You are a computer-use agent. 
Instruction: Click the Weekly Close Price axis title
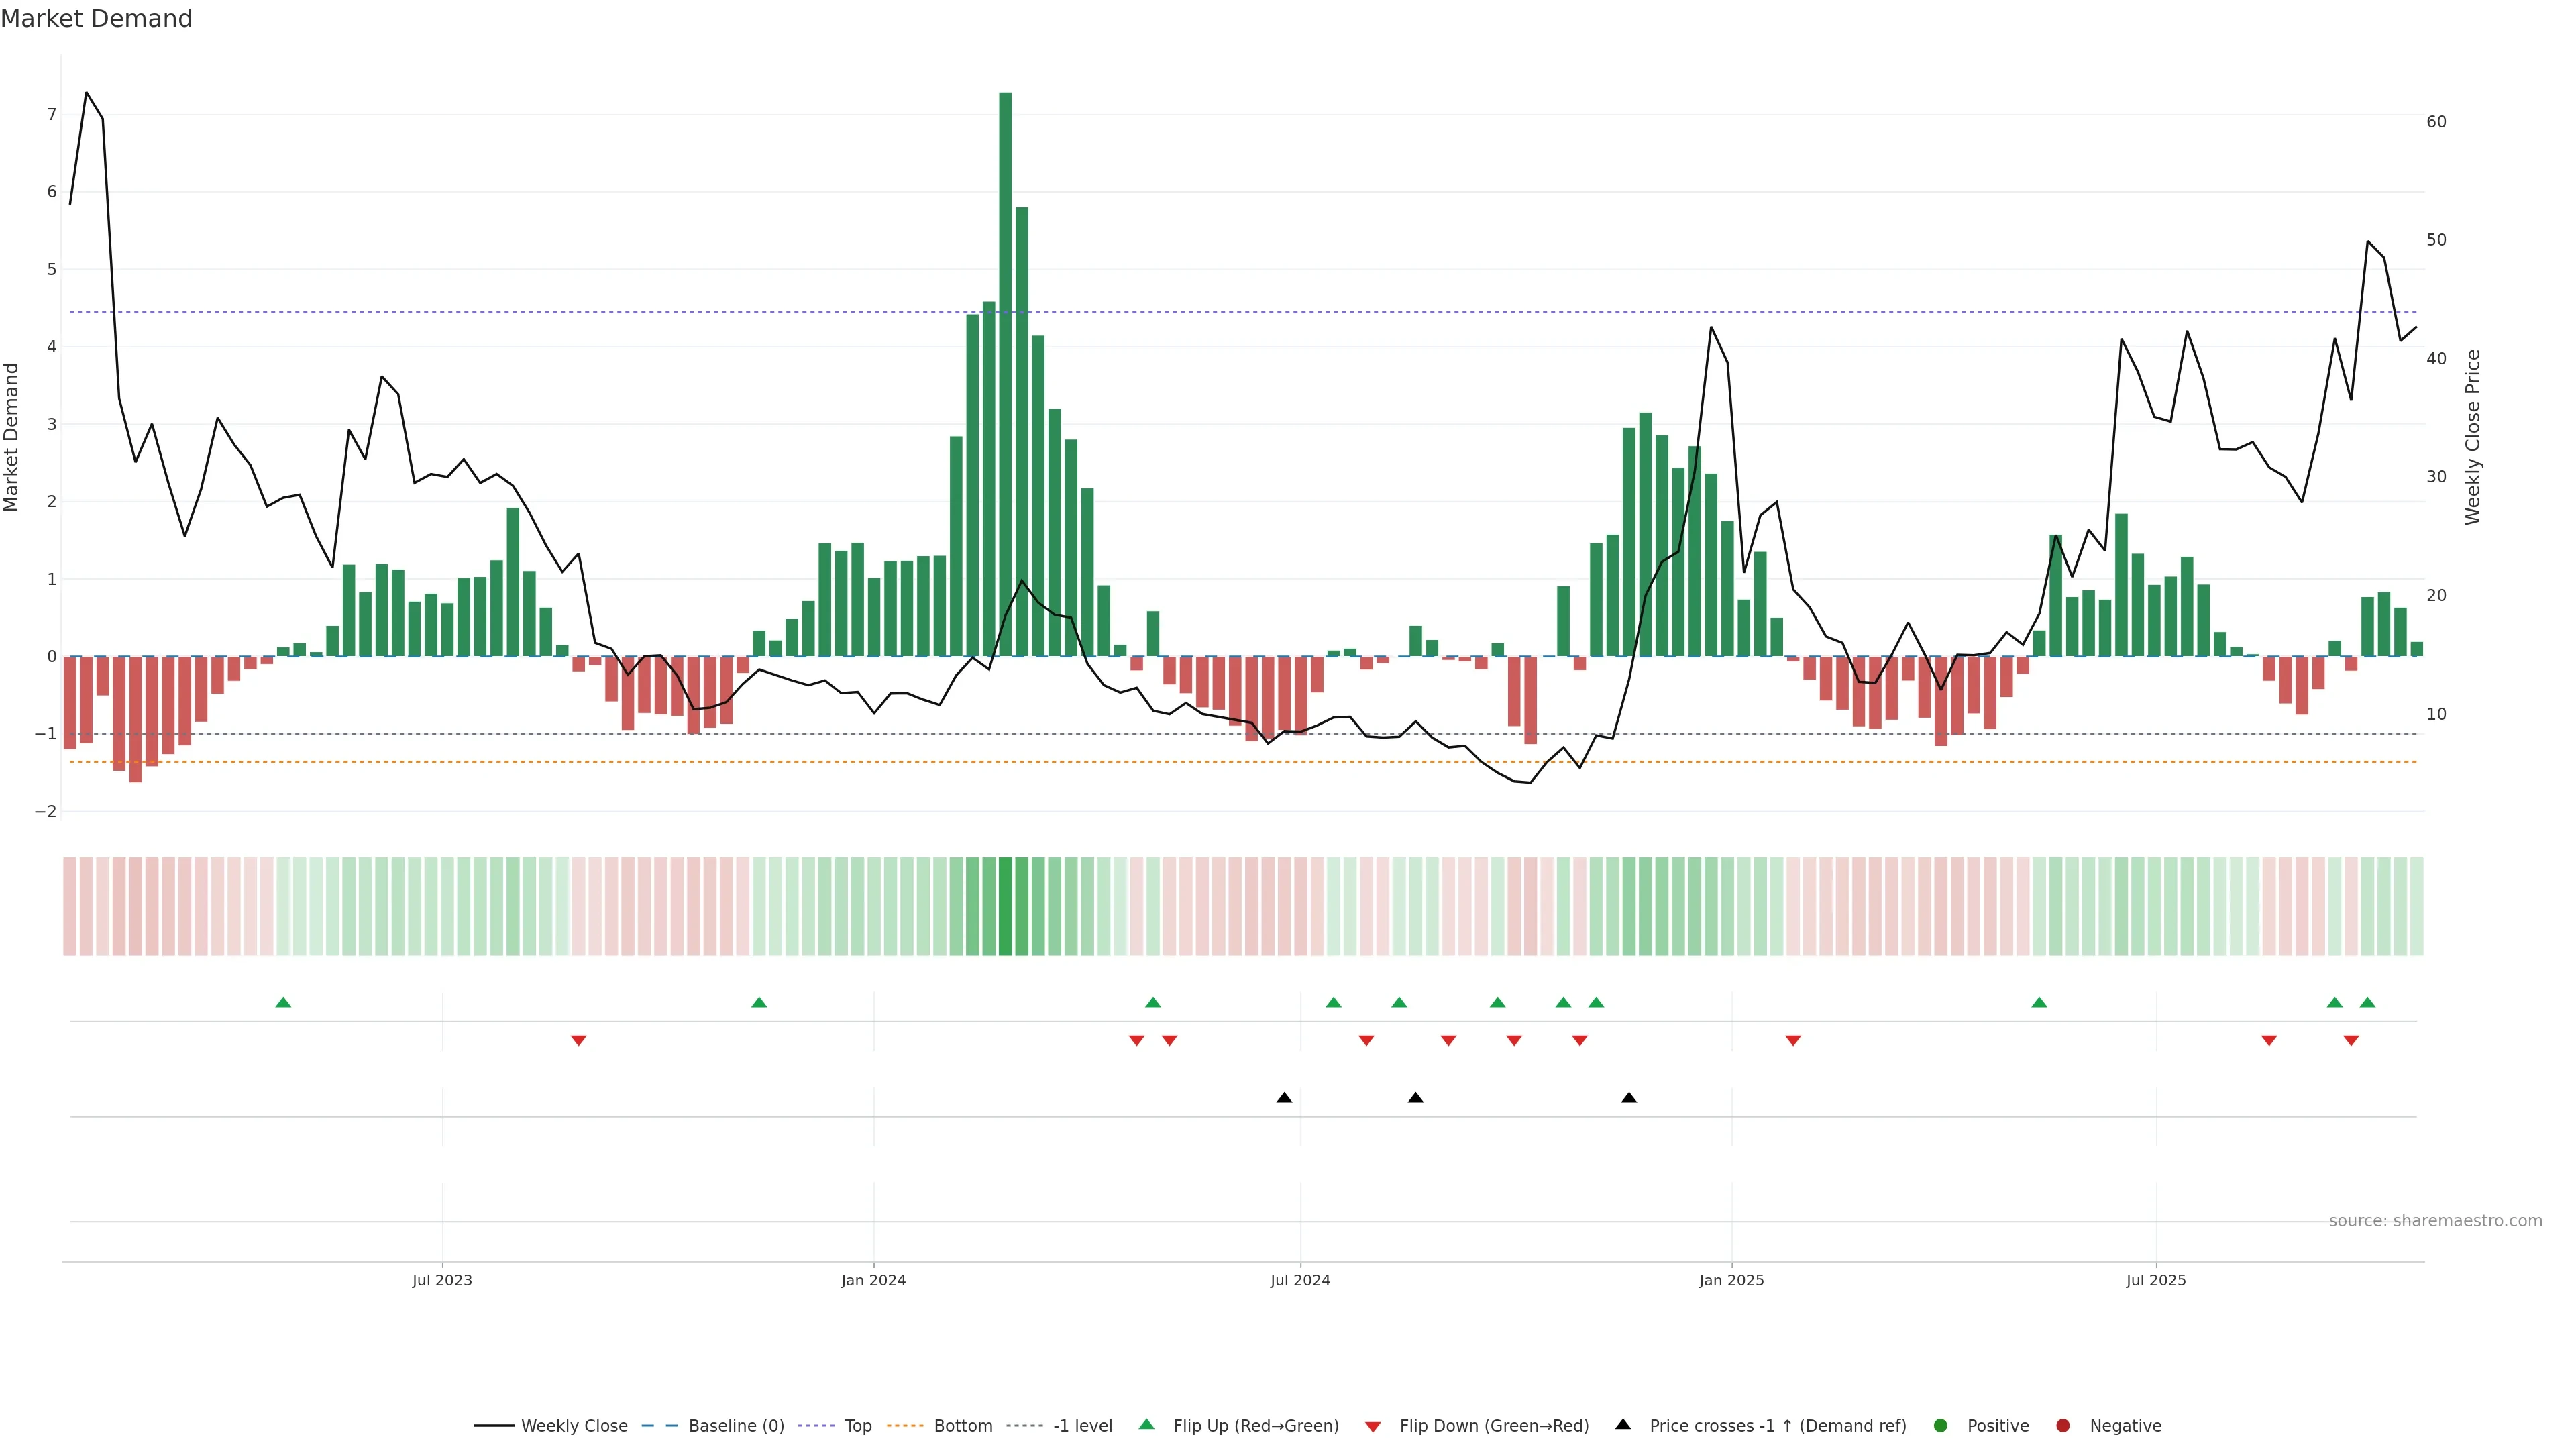coord(2473,437)
